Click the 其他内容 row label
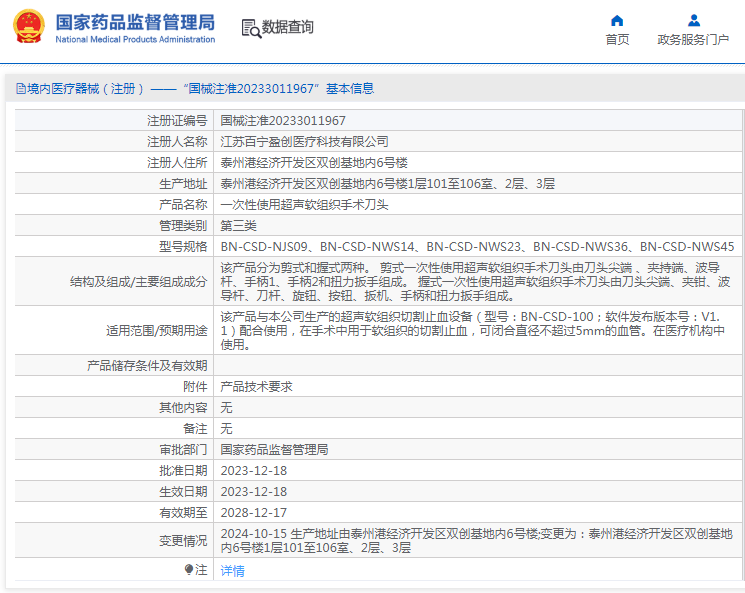The image size is (745, 593). pos(183,408)
